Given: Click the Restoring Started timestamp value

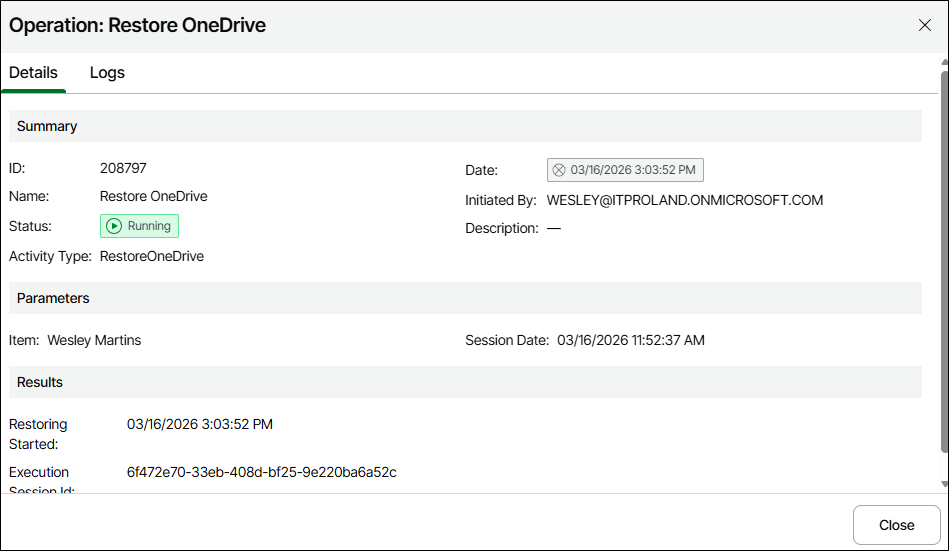Looking at the screenshot, I should coord(199,424).
